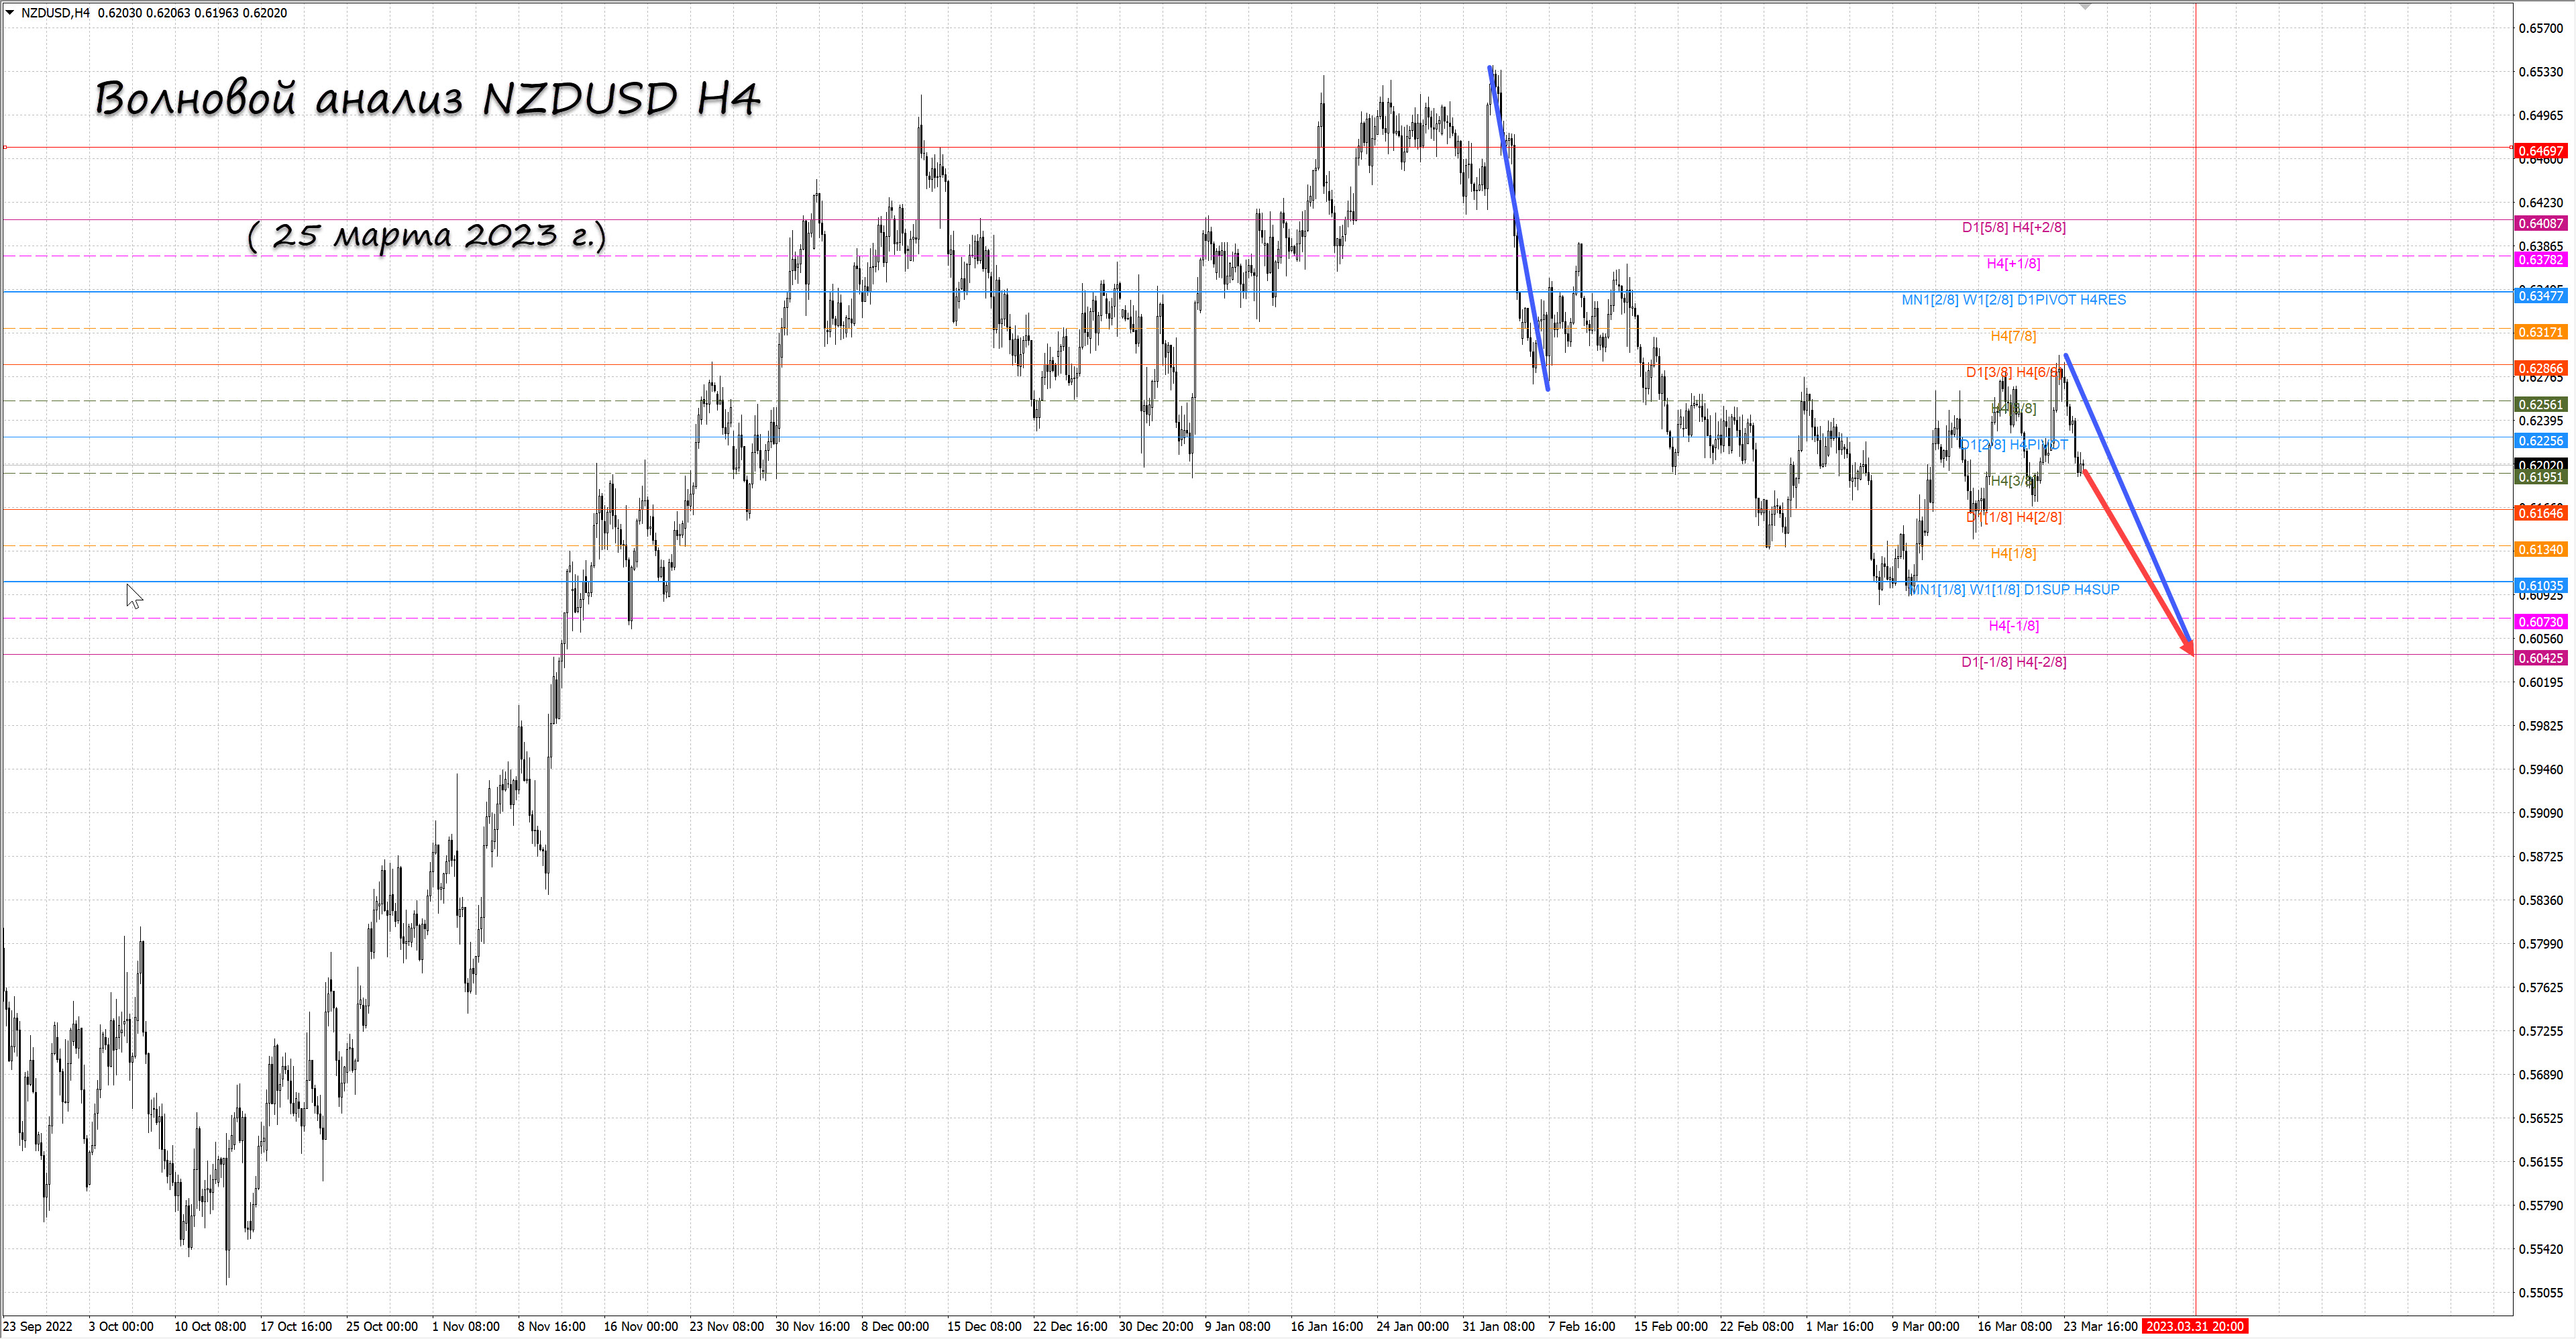The height and width of the screenshot is (1339, 2576).
Task: Click the magenta 0.60730 price tag
Action: (2540, 622)
